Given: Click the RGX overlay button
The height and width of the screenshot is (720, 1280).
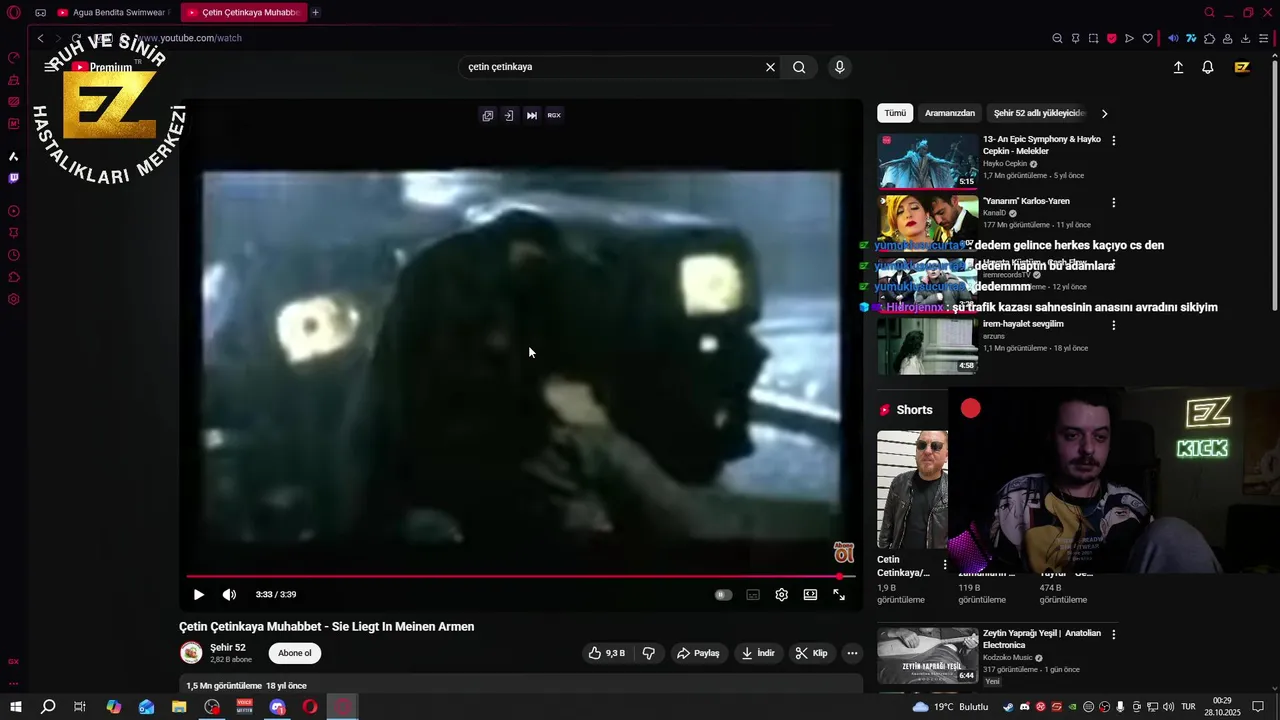Looking at the screenshot, I should pos(554,115).
